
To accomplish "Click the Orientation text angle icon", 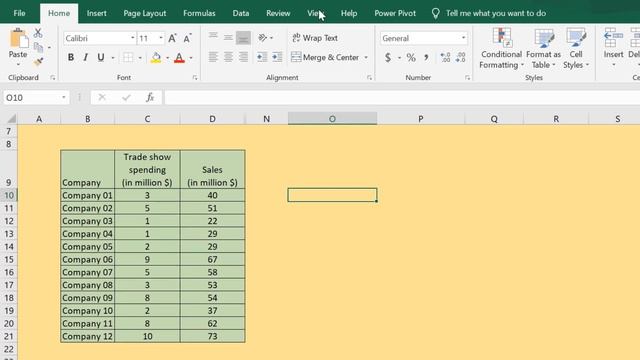I will click(x=262, y=38).
